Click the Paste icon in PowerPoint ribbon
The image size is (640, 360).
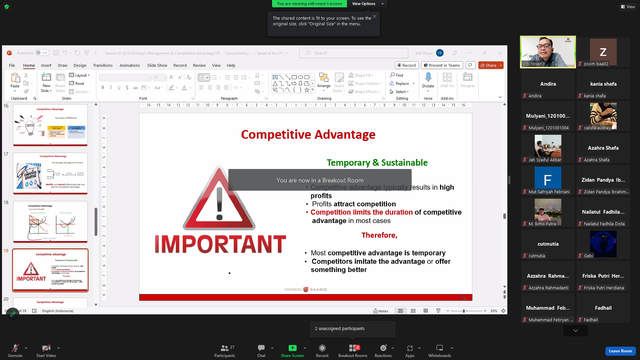point(15,78)
